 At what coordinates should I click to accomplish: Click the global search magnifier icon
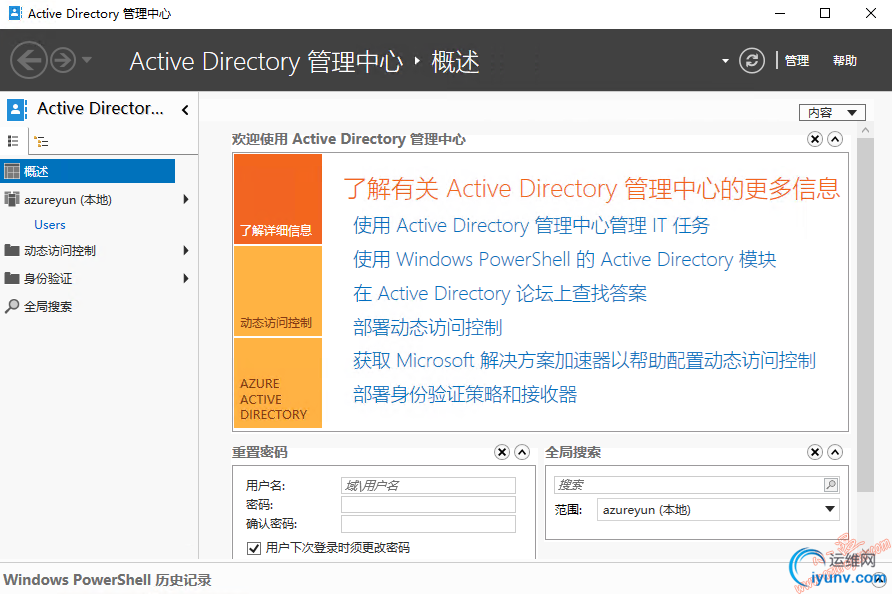coord(830,485)
